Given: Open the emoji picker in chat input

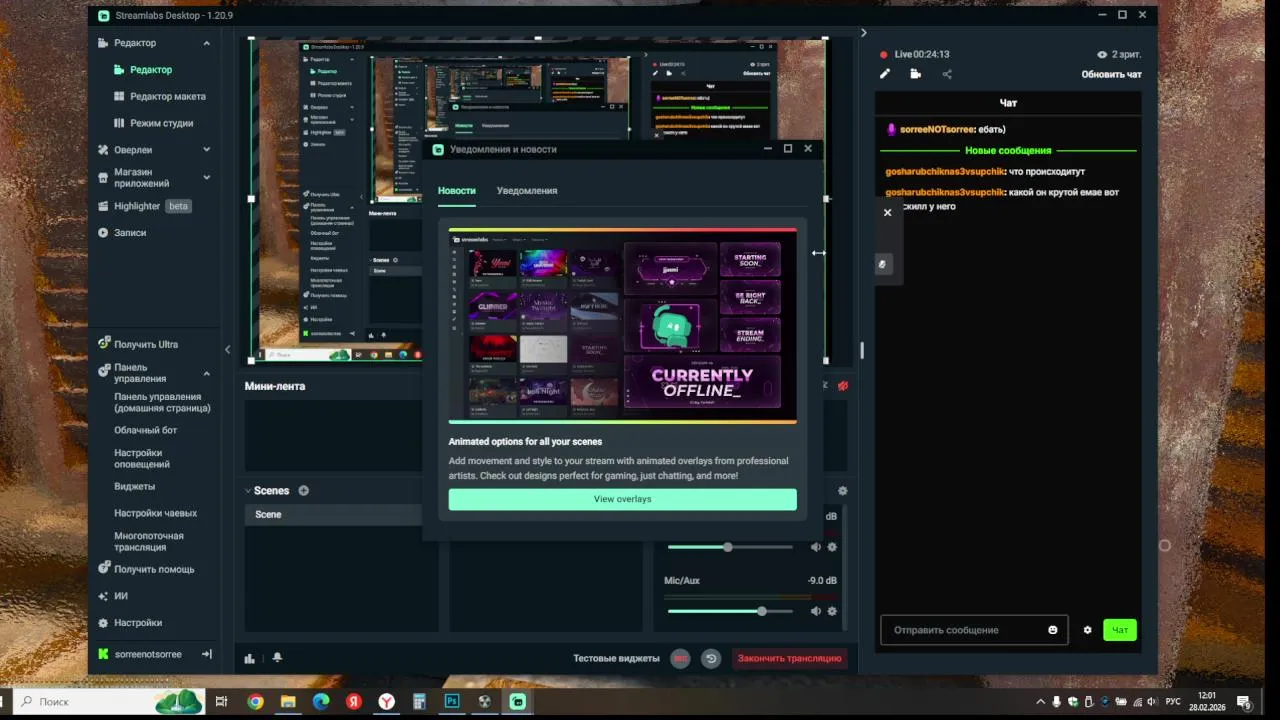Looking at the screenshot, I should (x=1053, y=630).
